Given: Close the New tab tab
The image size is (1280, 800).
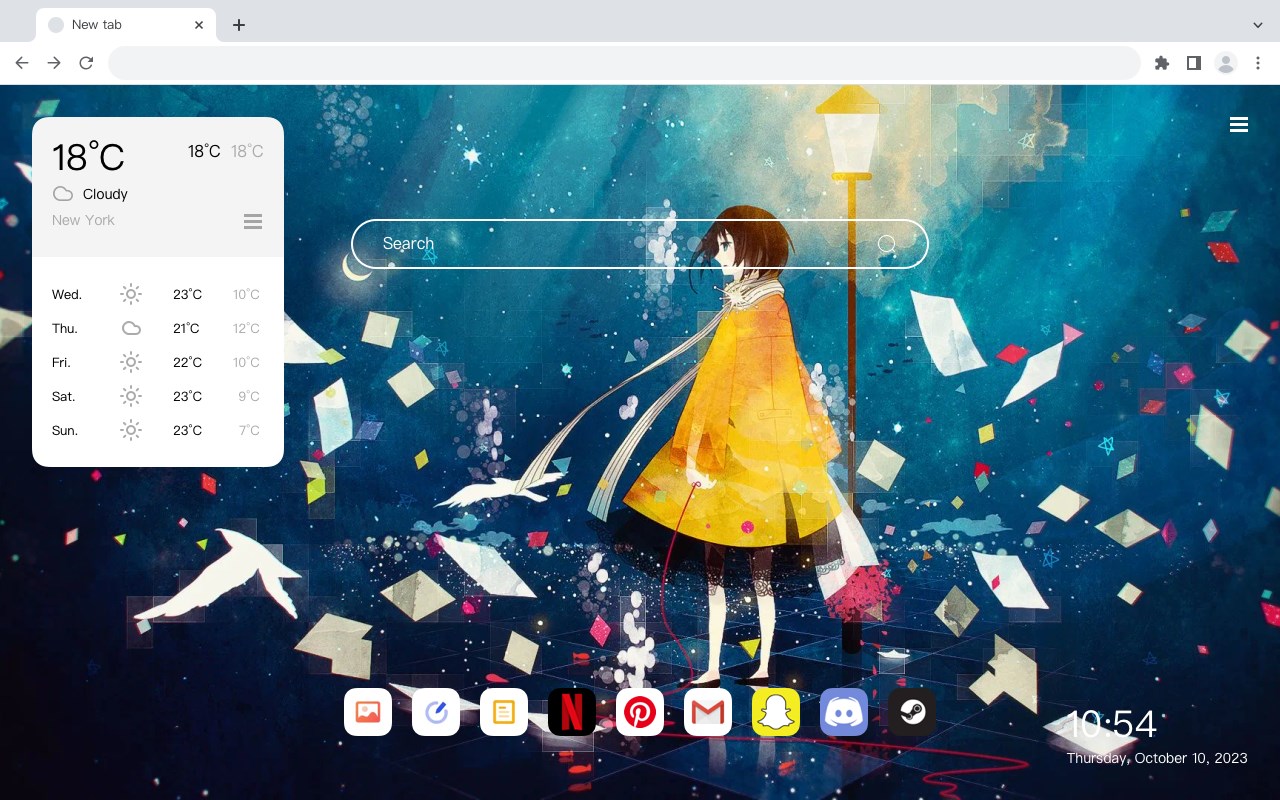Looking at the screenshot, I should click(x=200, y=25).
